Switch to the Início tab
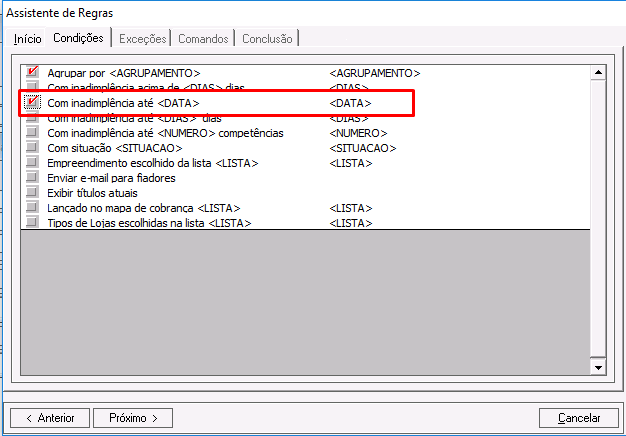Image resolution: width=626 pixels, height=436 pixels. [x=27, y=39]
